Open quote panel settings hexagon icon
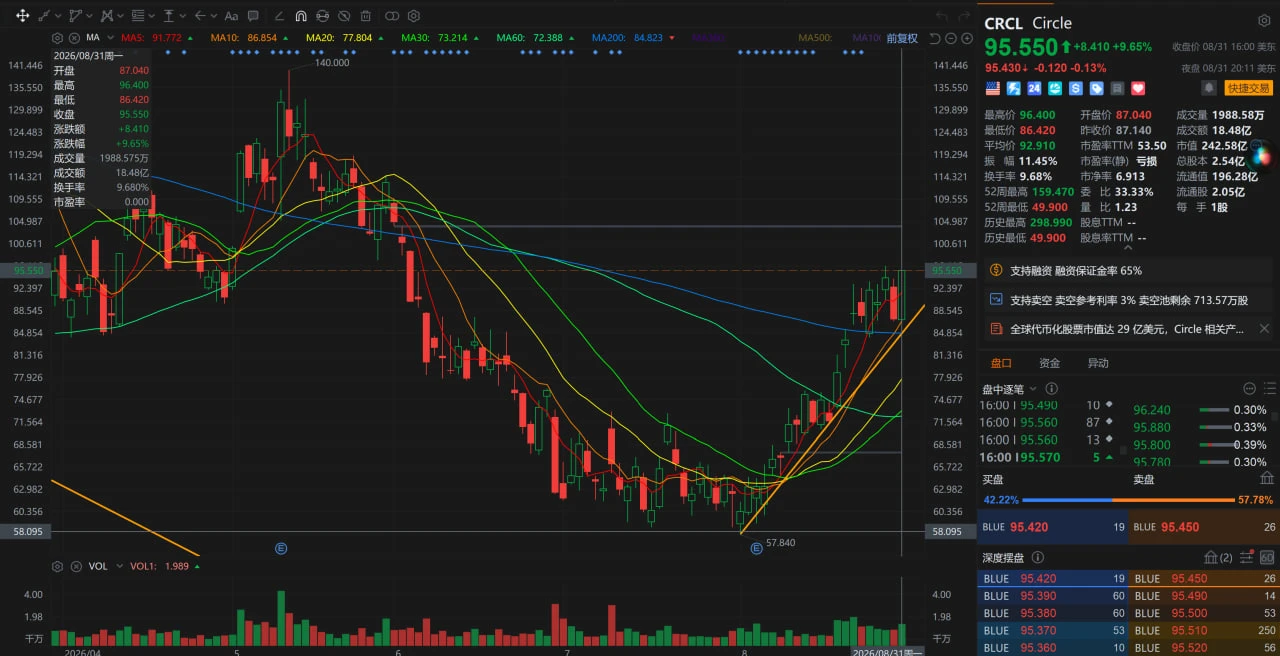 click(x=1264, y=21)
